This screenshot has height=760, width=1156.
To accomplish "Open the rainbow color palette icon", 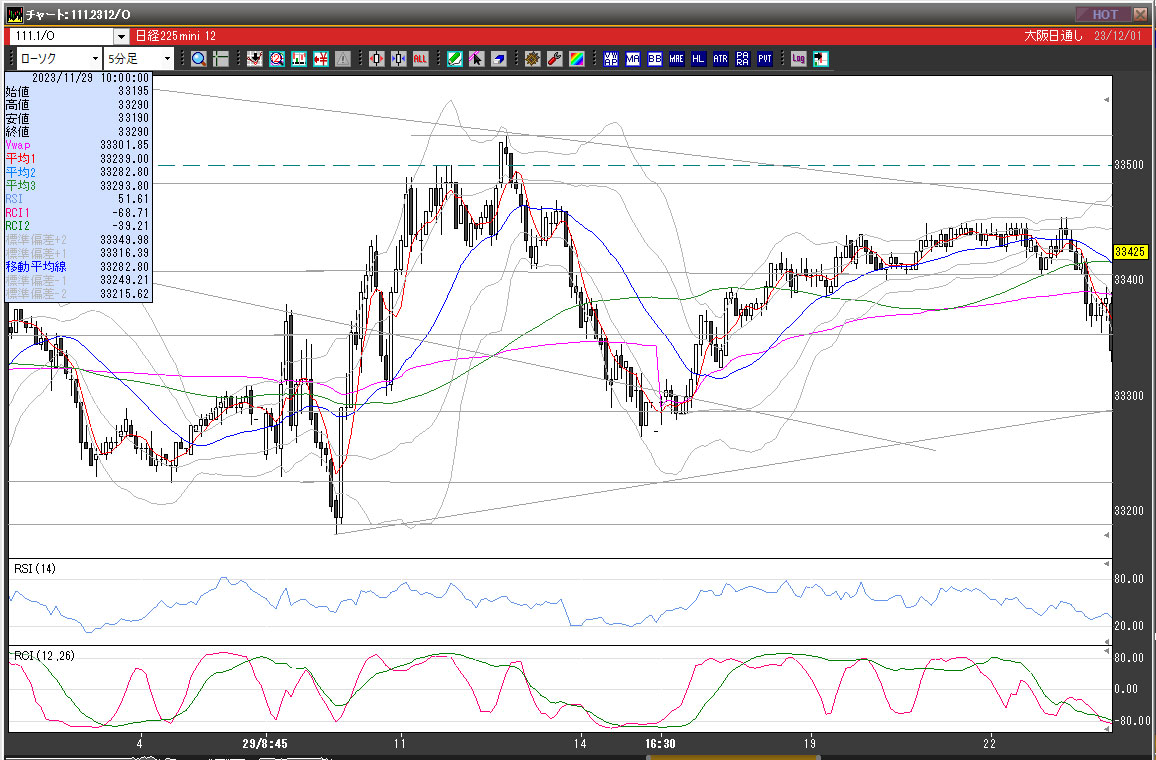I will pos(577,59).
